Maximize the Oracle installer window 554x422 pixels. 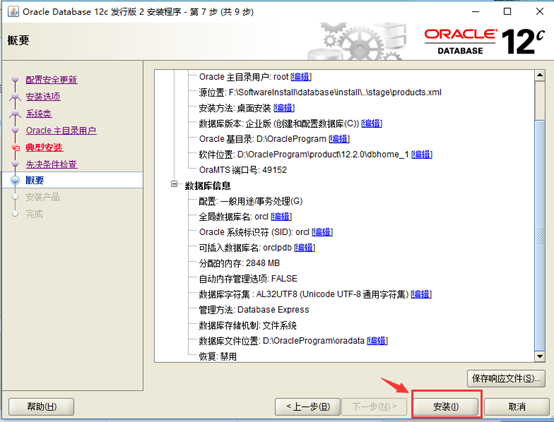pos(507,12)
